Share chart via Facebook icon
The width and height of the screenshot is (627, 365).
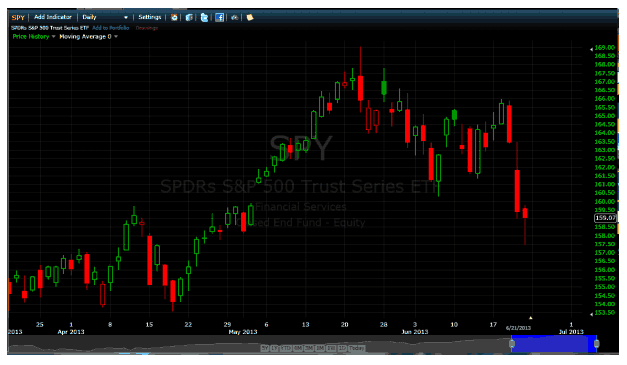[x=220, y=17]
